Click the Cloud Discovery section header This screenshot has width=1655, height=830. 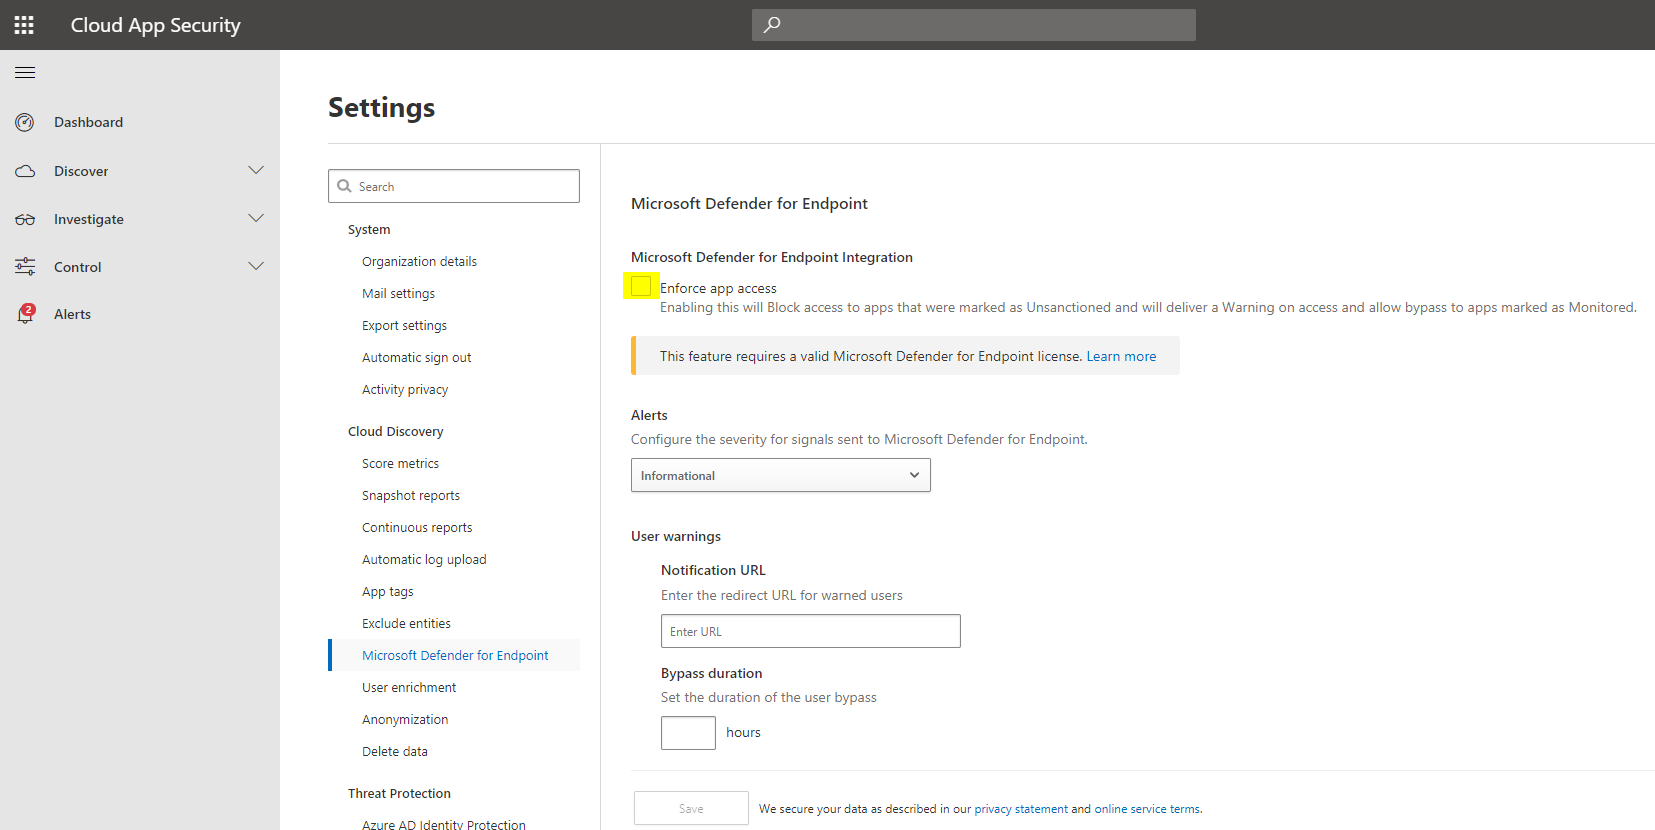(395, 431)
